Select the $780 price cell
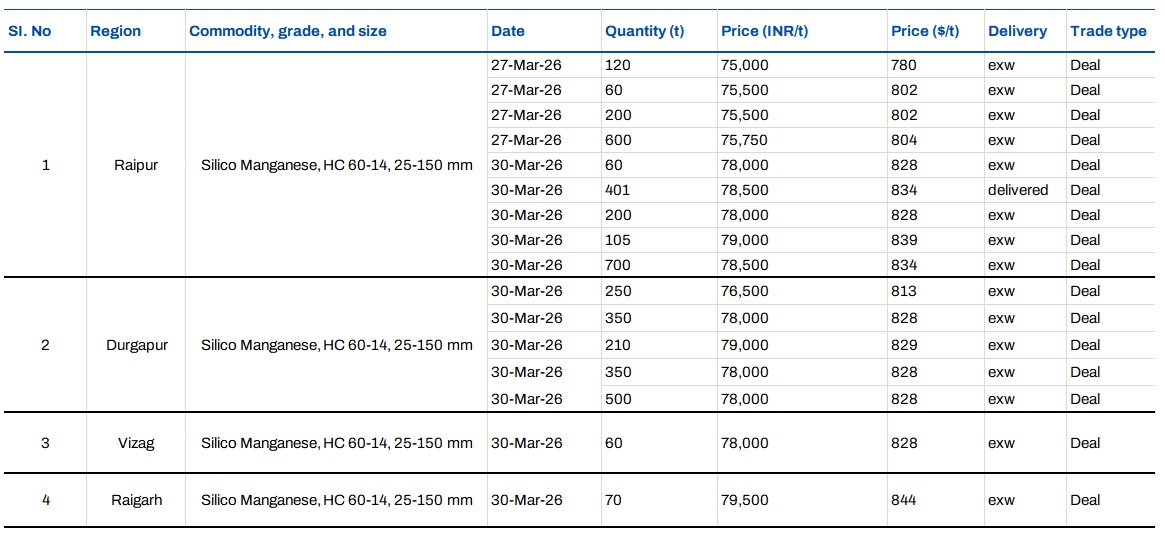Viewport: 1165px width, 541px height. 903,65
